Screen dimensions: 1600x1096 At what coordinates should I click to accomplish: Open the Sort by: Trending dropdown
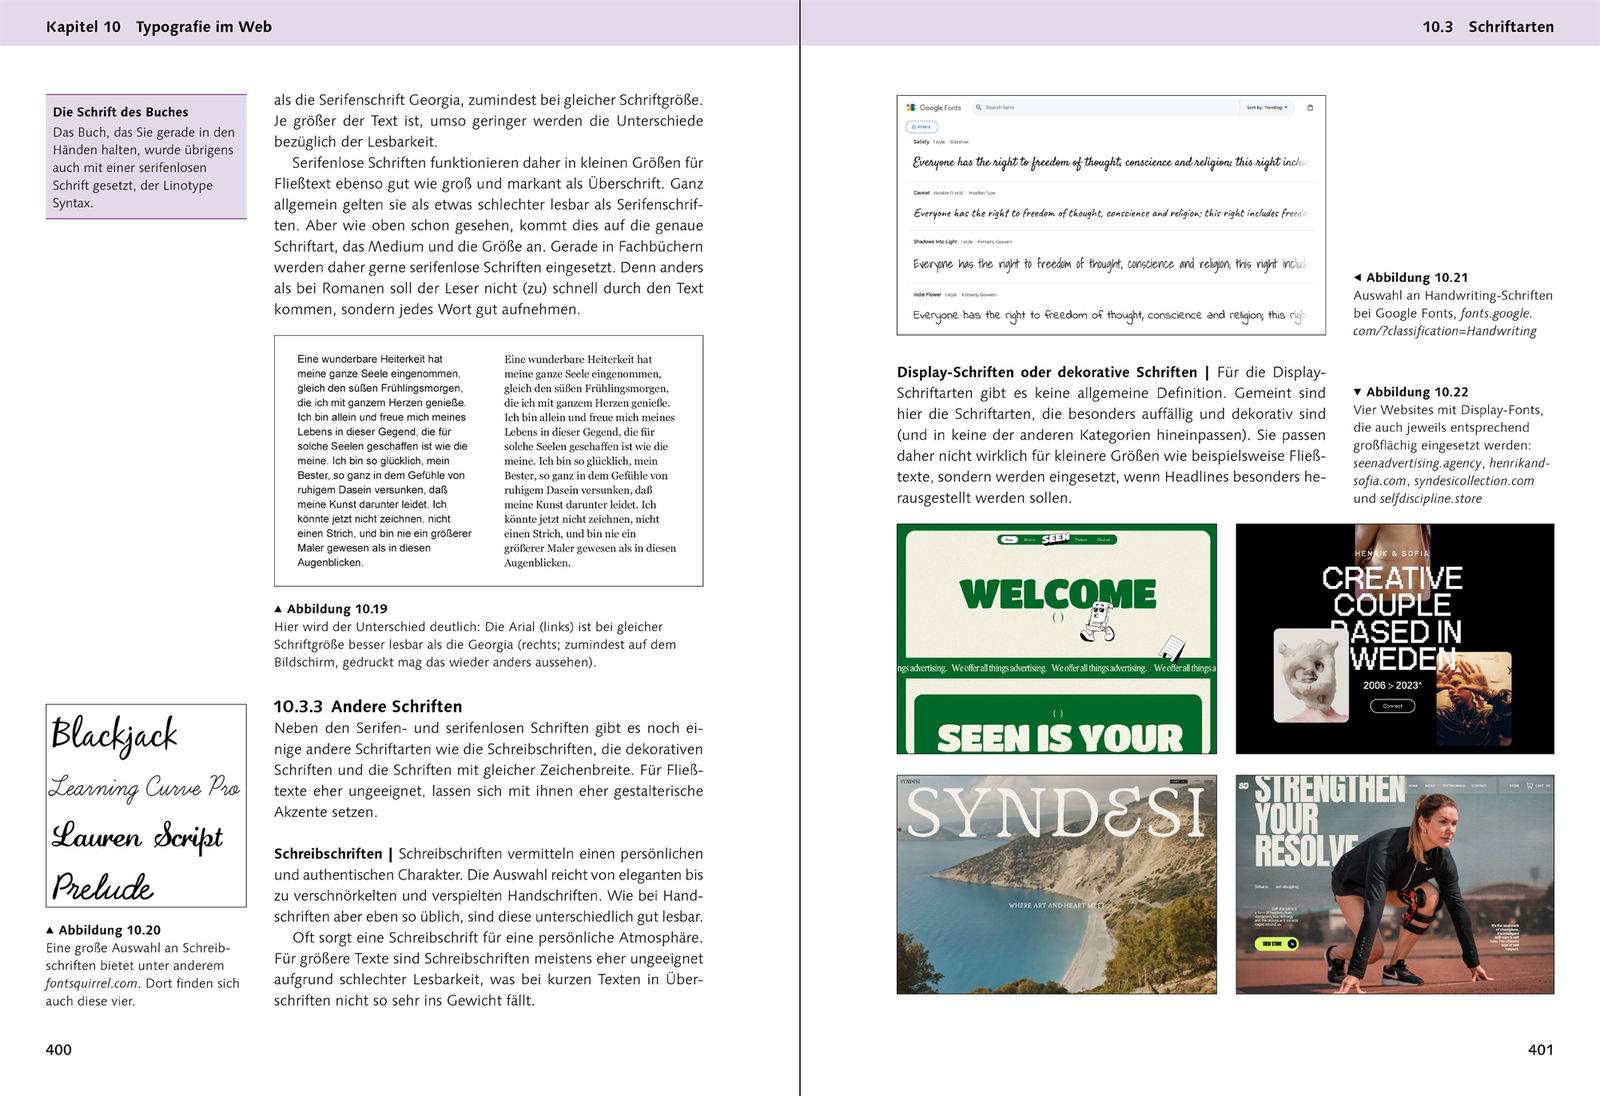(x=1267, y=107)
